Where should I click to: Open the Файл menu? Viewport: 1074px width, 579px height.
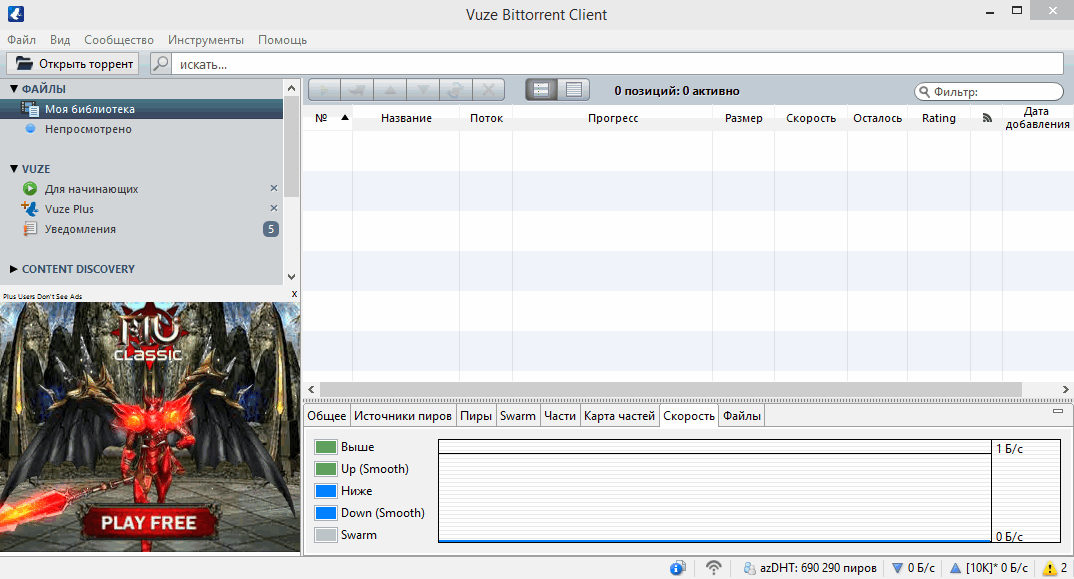pyautogui.click(x=21, y=40)
